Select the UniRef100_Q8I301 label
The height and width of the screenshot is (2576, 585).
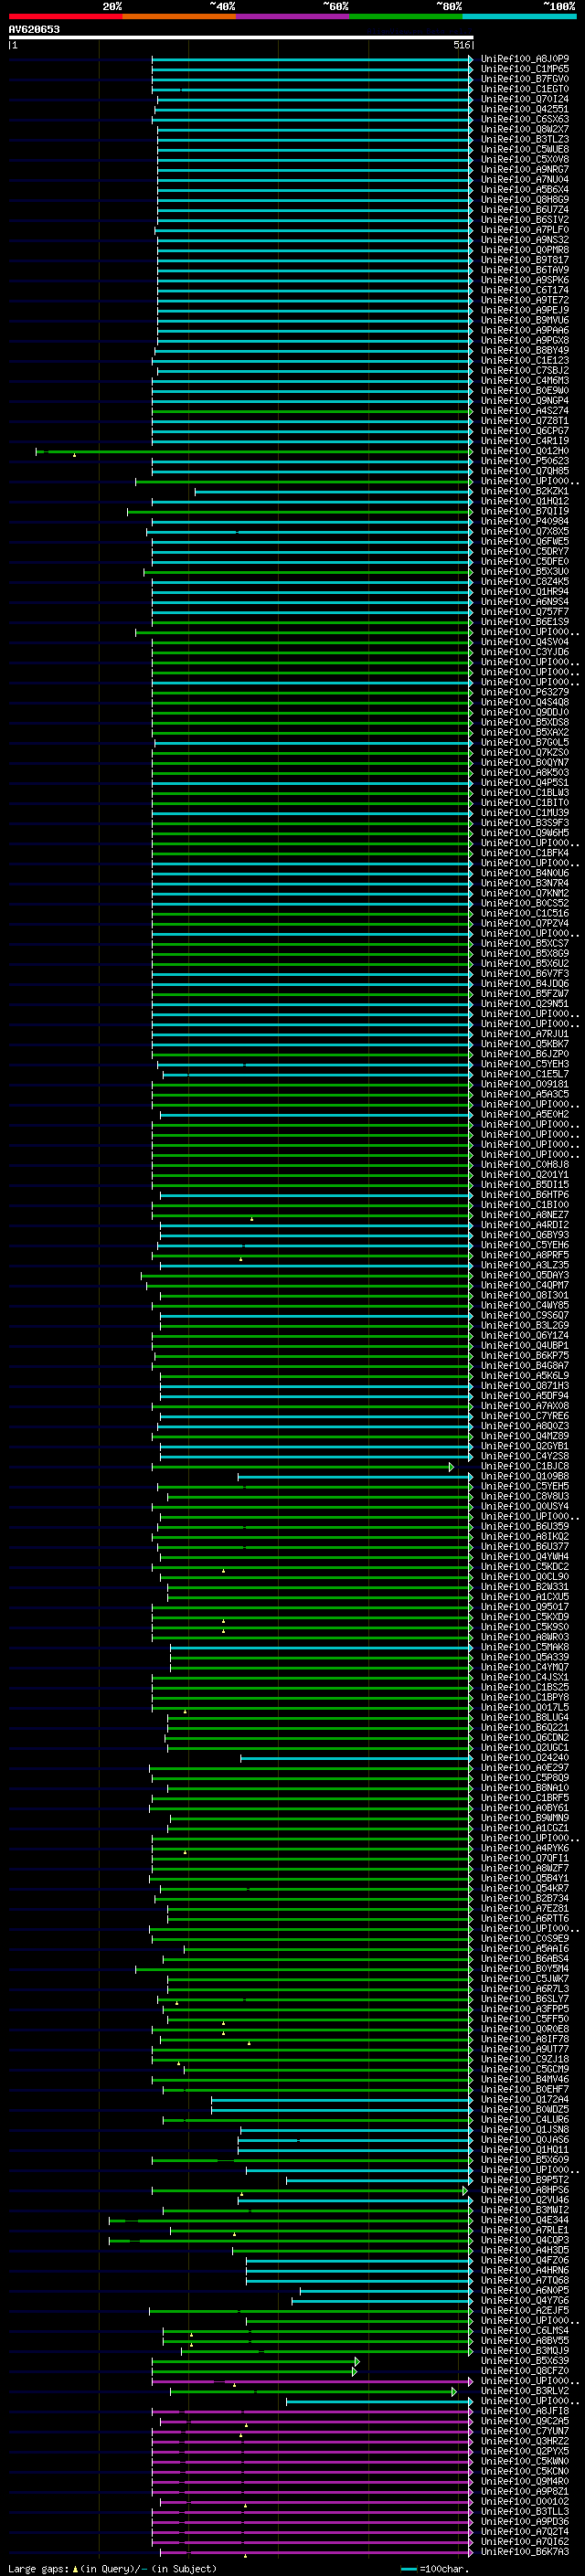[x=525, y=1295]
